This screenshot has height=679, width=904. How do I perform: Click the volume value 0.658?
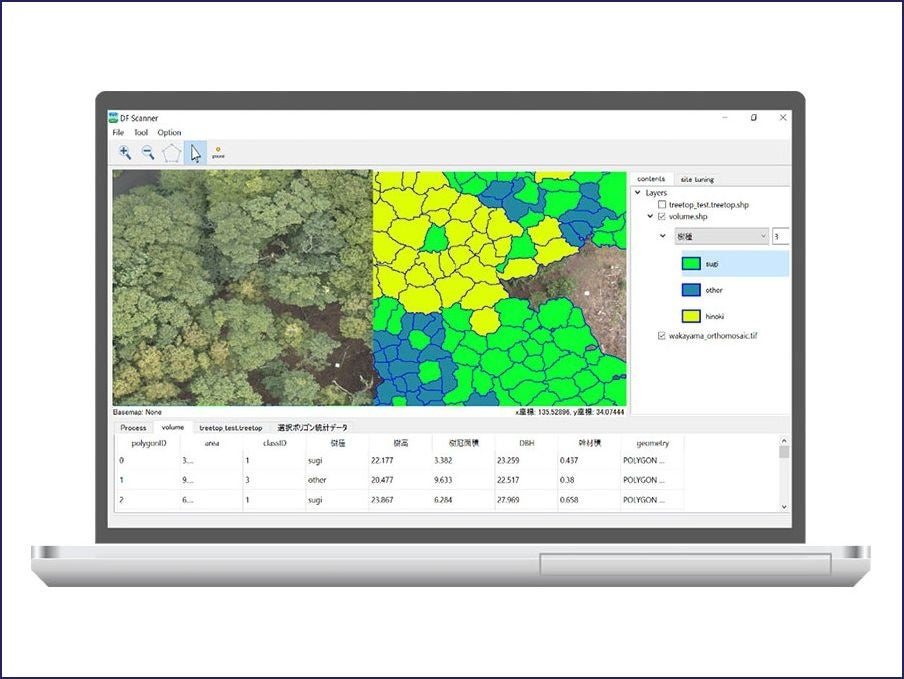tap(569, 500)
